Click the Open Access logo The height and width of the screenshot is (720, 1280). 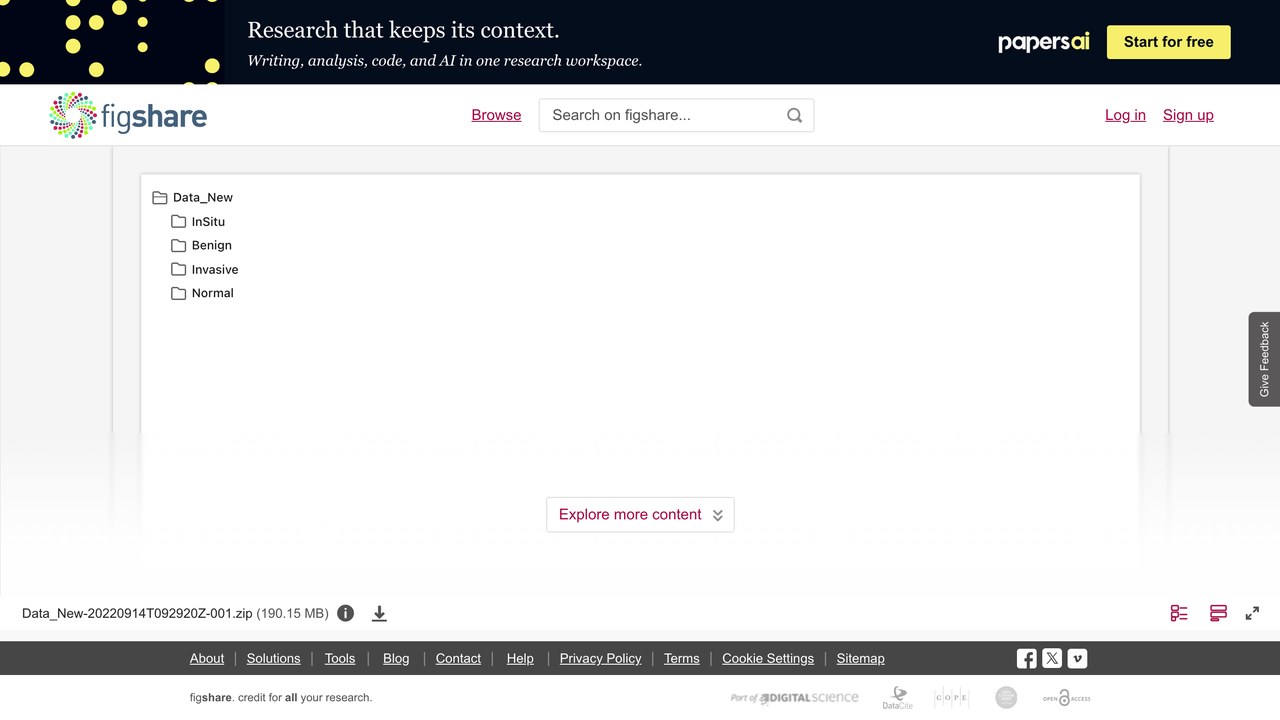click(1066, 698)
